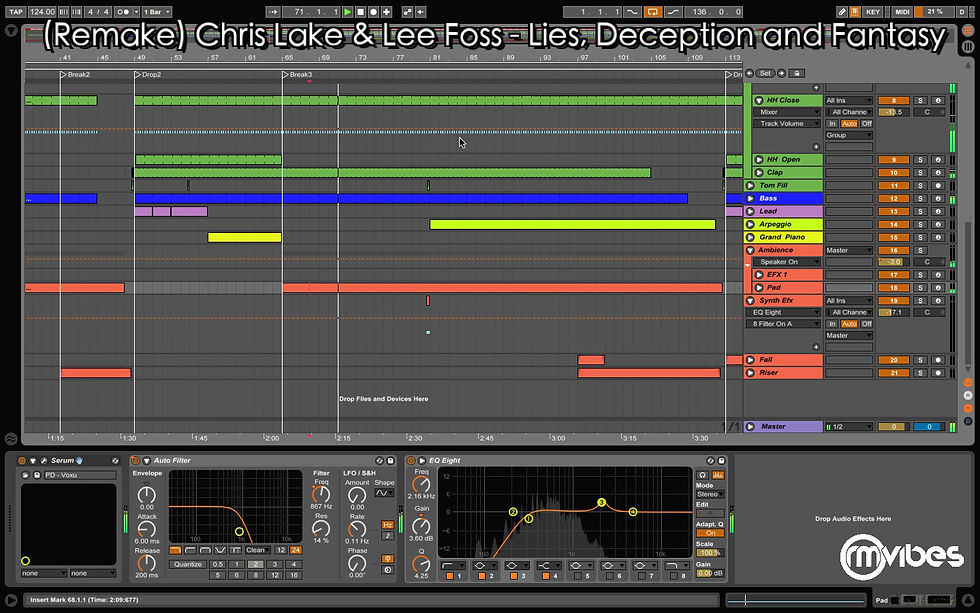Open the Speaker On control chooser
The height and width of the screenshot is (613, 980).
pyautogui.click(x=787, y=262)
